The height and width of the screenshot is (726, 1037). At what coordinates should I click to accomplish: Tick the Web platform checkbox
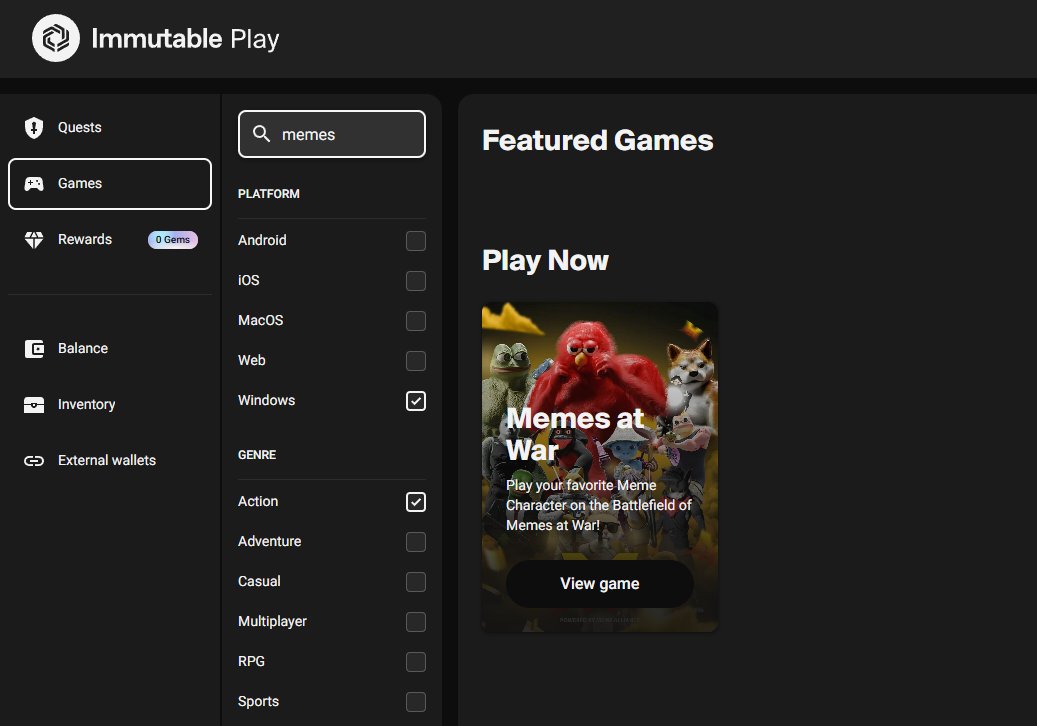click(415, 361)
